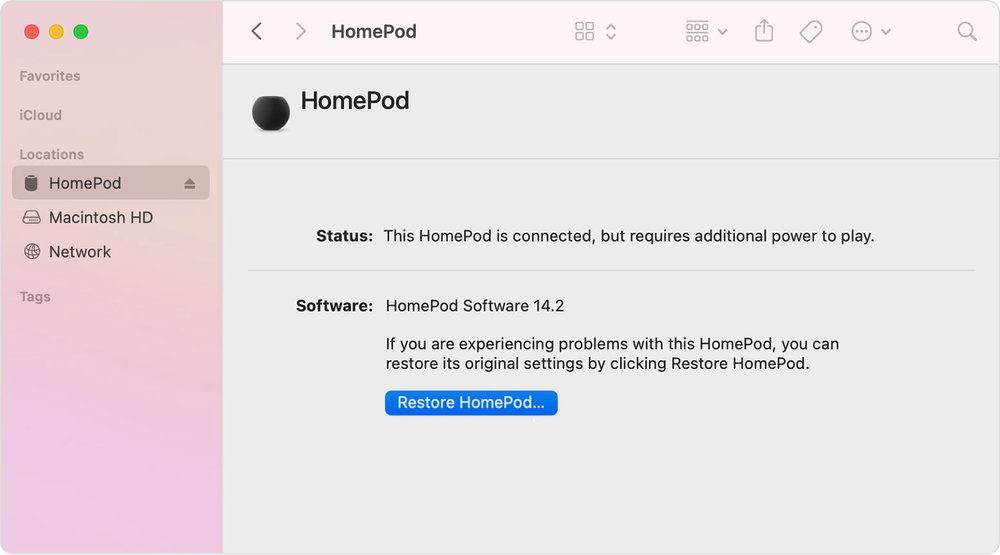Open the view switcher up-down arrows
The width and height of the screenshot is (1000, 555).
click(611, 32)
